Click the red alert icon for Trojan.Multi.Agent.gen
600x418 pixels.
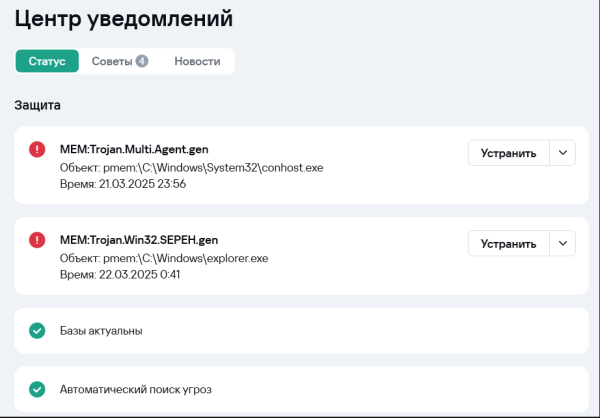pyautogui.click(x=37, y=149)
